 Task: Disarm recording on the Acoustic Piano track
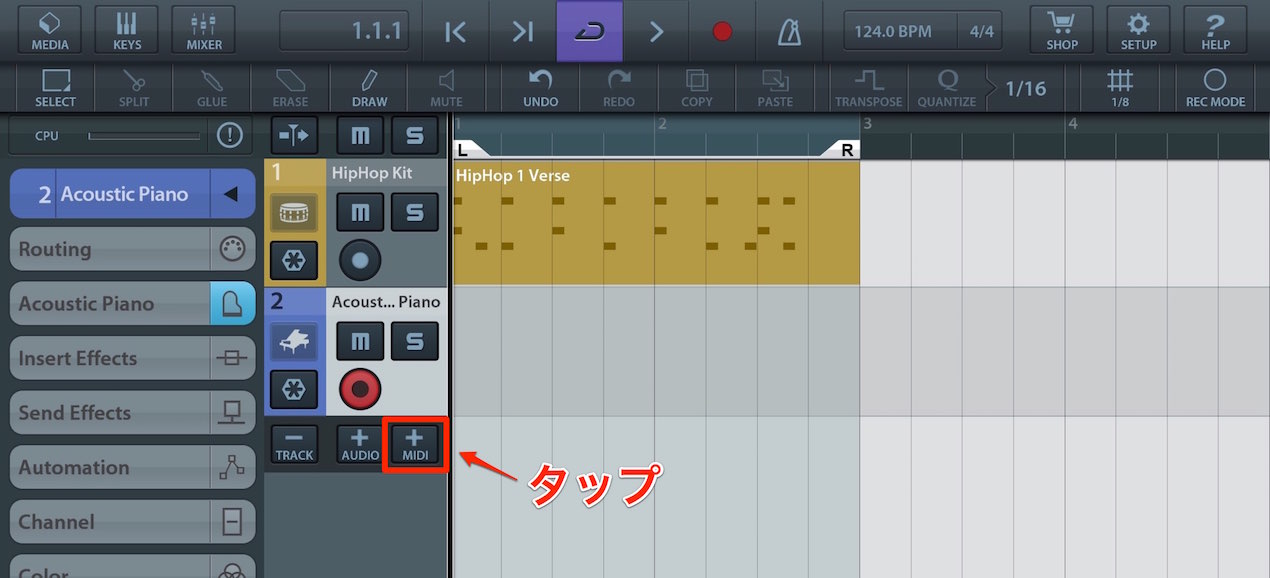coord(360,390)
